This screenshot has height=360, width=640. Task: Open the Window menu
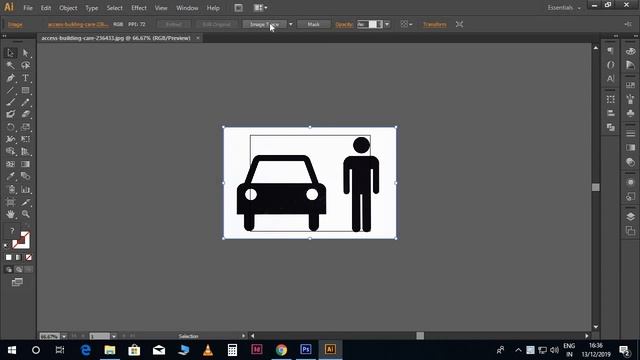pos(187,8)
